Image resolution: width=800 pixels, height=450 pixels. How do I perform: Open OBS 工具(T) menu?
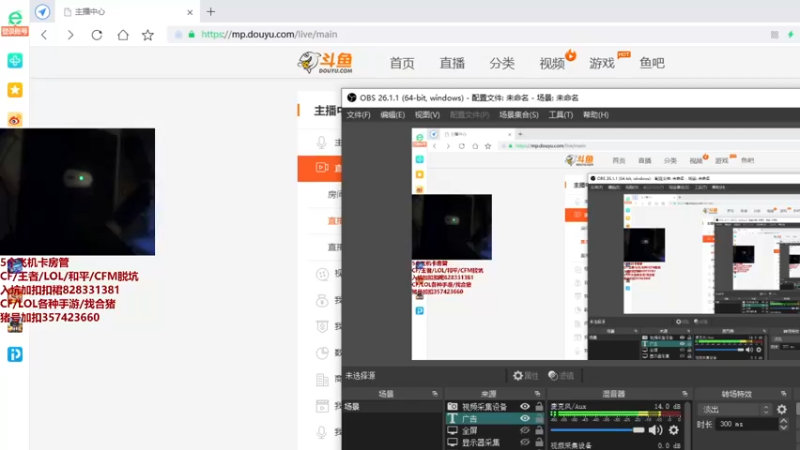561,115
